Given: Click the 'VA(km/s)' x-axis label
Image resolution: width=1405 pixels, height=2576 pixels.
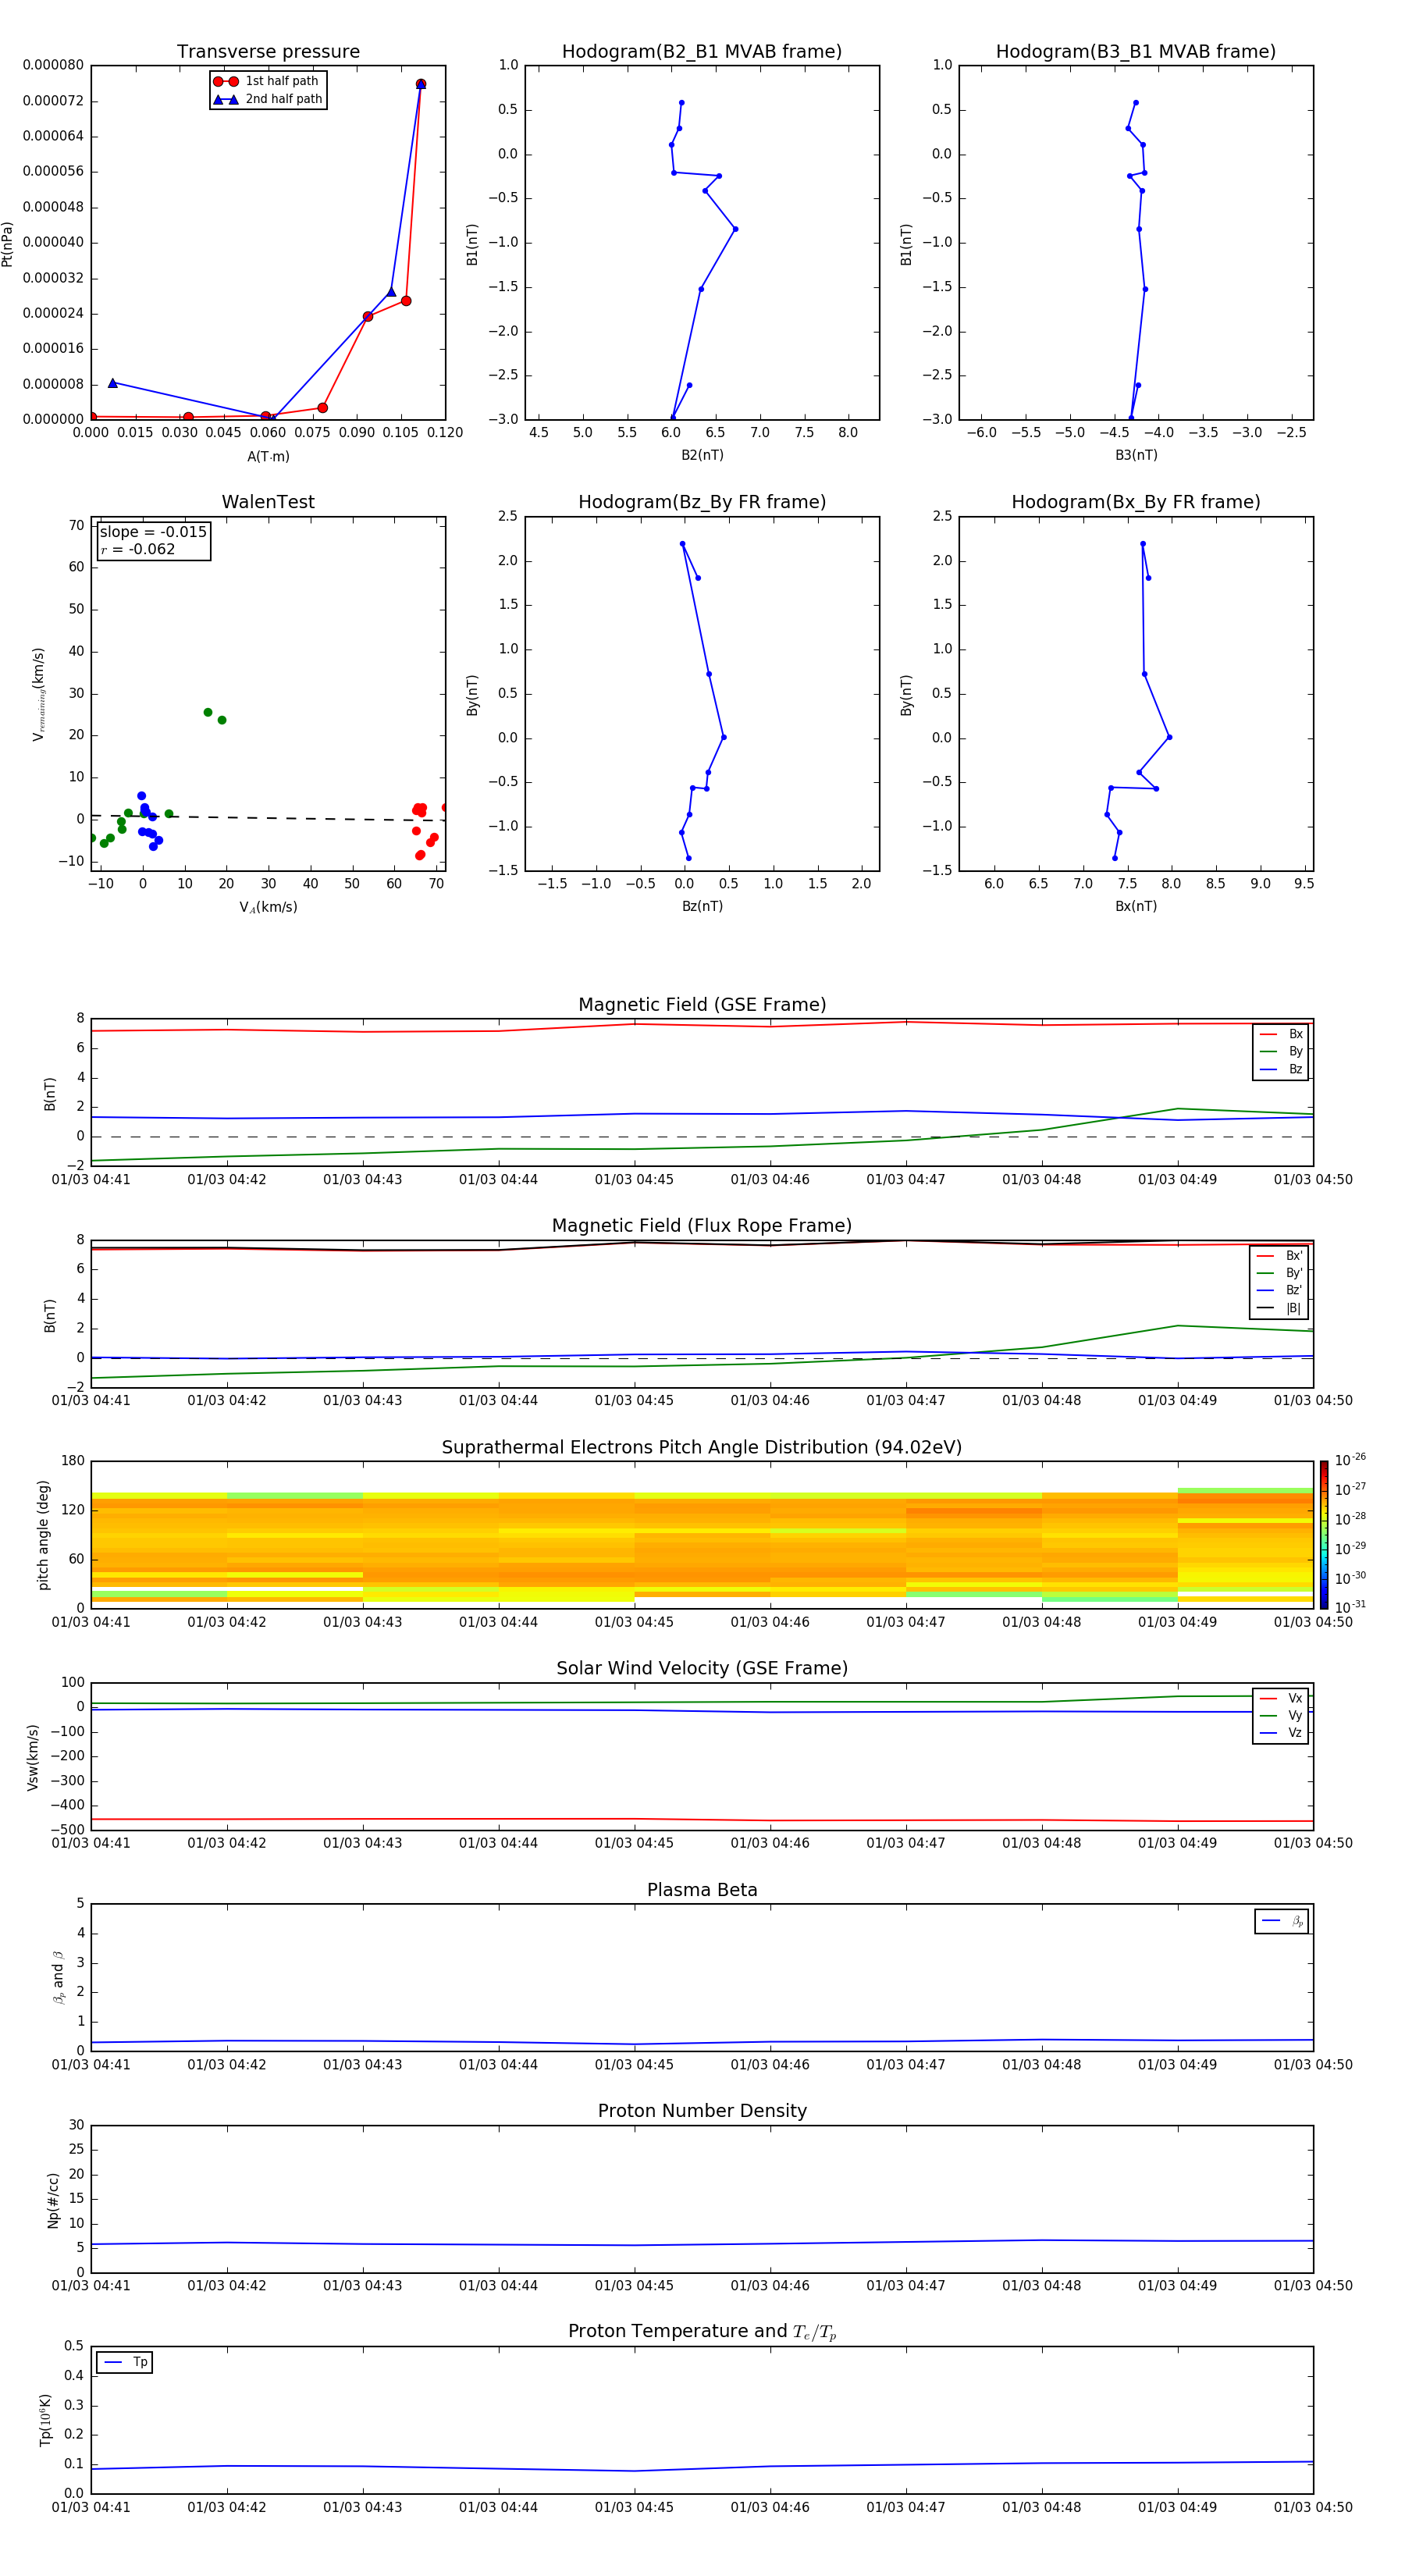Looking at the screenshot, I should point(268,907).
